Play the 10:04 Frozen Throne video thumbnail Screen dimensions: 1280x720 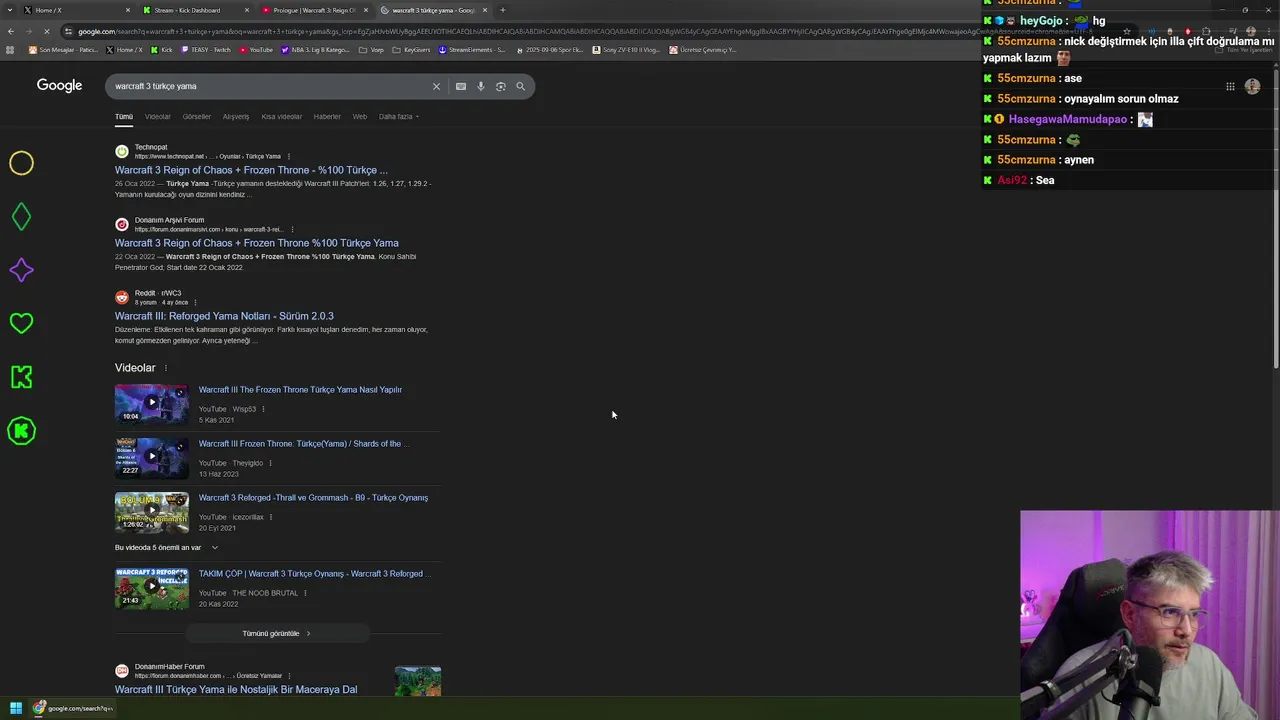(x=152, y=403)
